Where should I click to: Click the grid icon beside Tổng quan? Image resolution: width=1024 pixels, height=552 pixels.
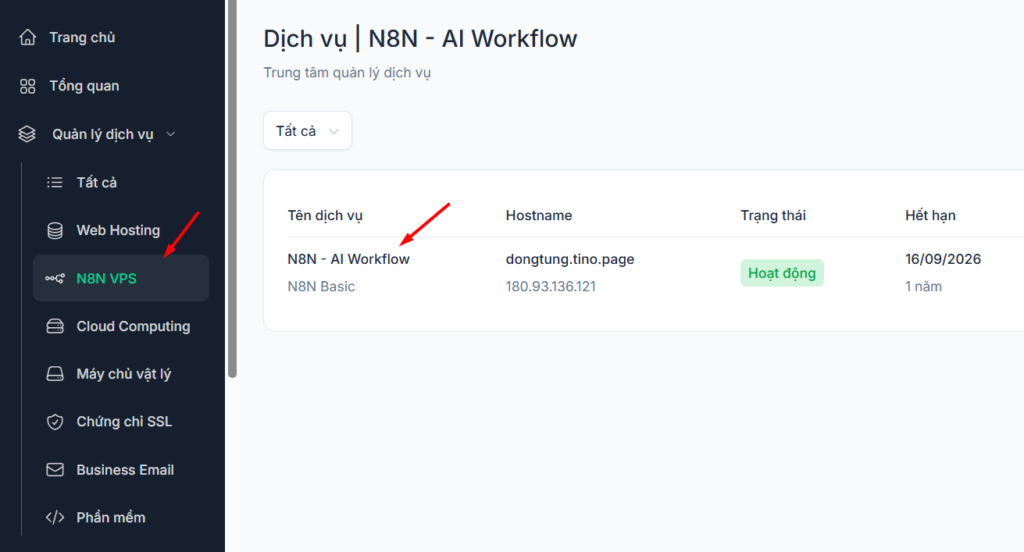click(27, 86)
